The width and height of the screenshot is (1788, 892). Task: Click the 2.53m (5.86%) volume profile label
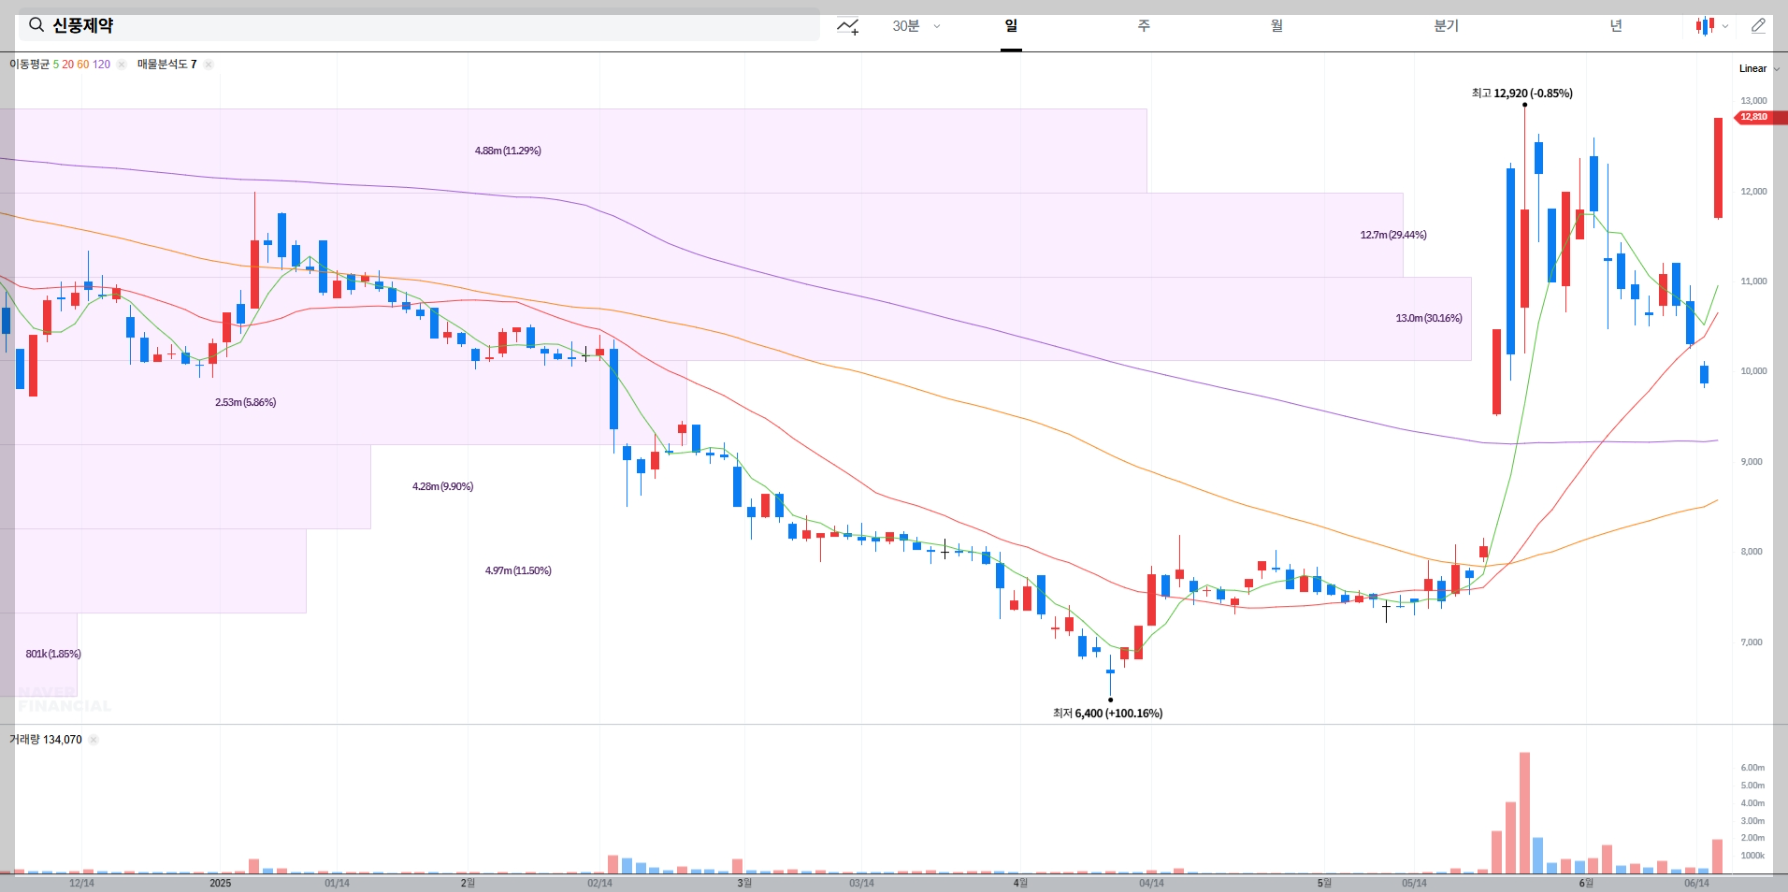point(245,402)
